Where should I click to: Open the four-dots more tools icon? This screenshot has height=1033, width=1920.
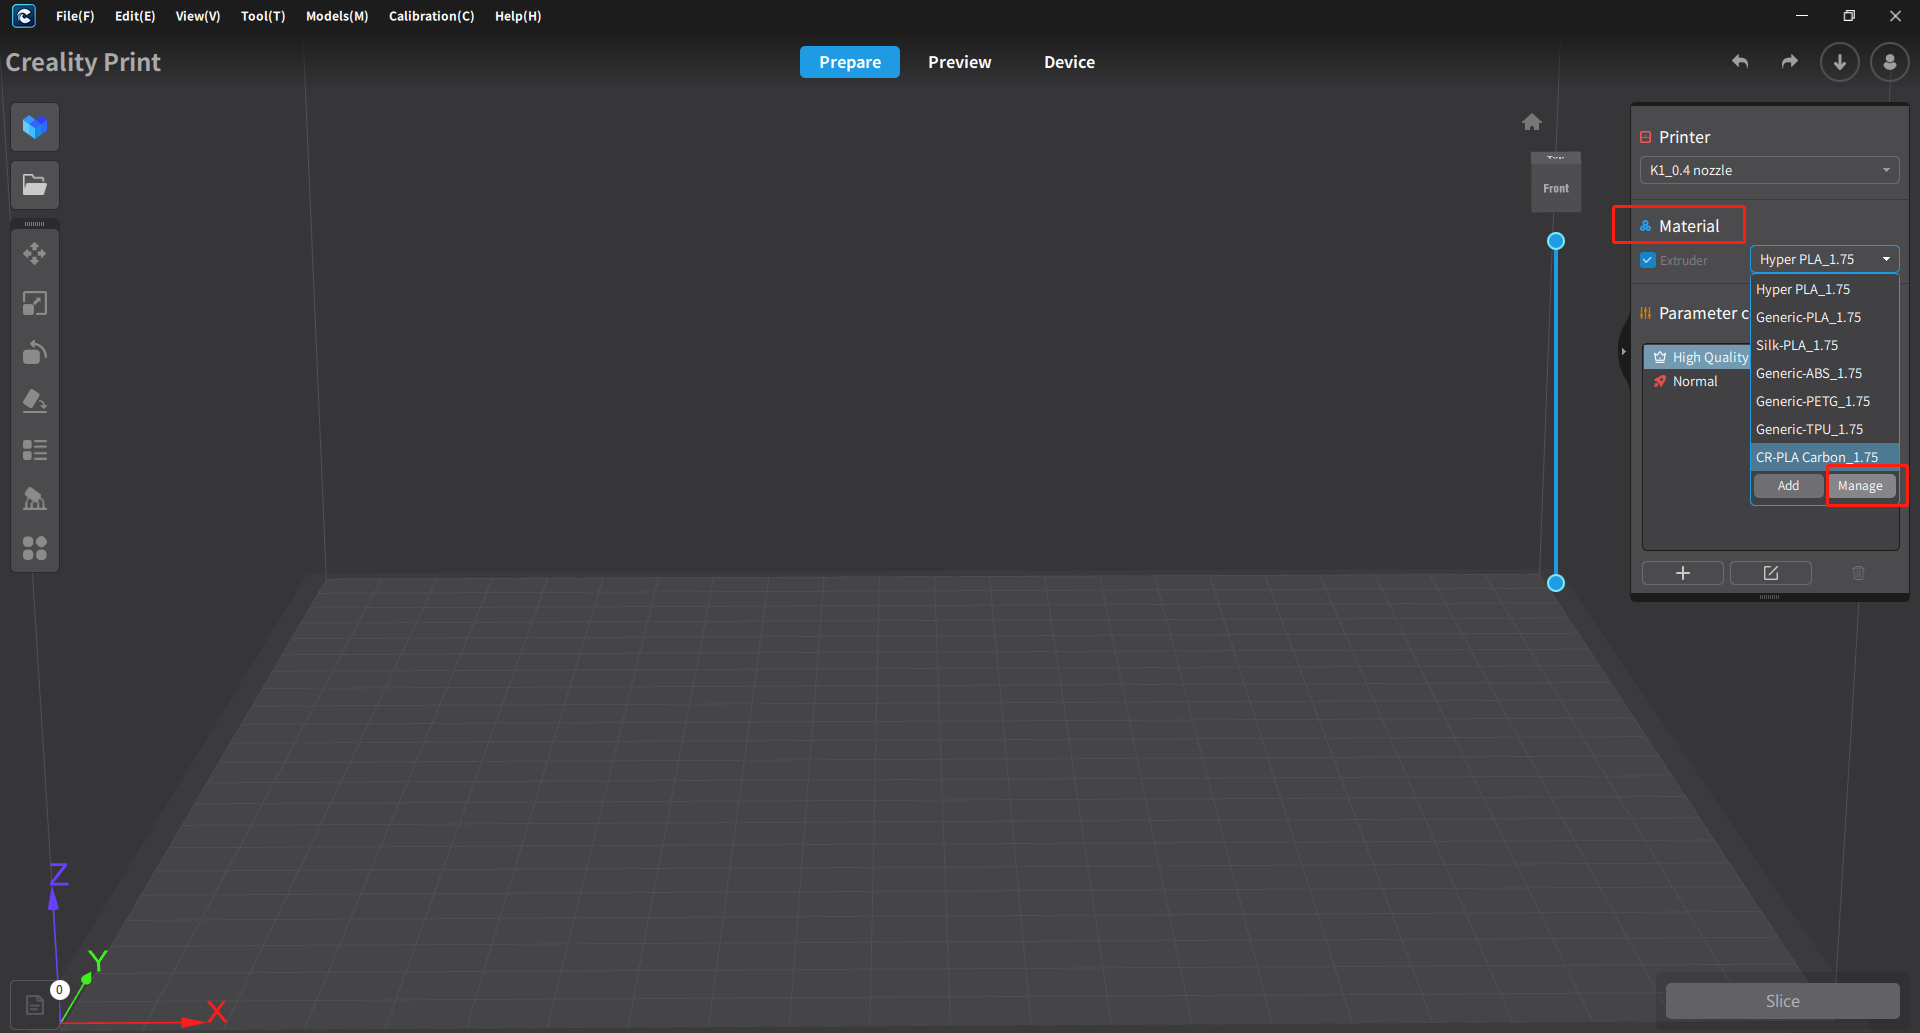click(35, 548)
